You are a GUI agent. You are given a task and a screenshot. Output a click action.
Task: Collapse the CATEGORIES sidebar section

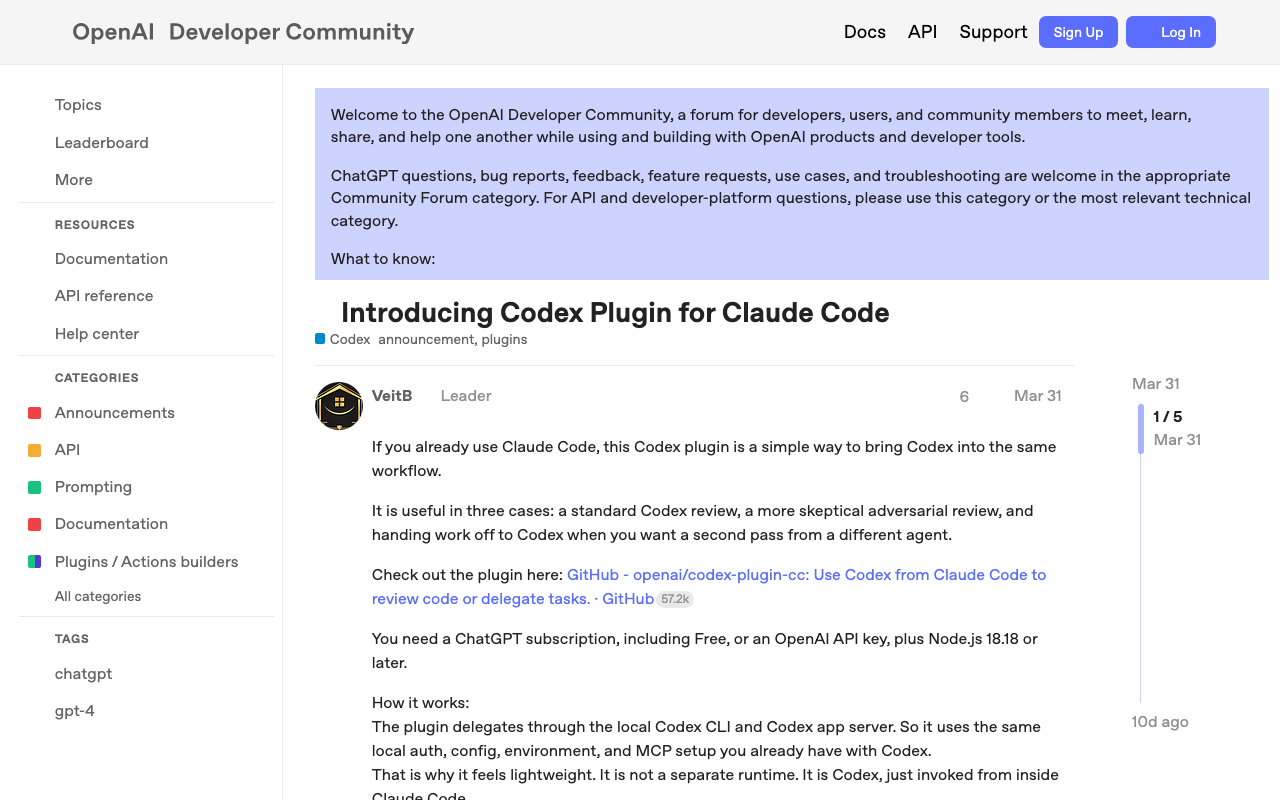coord(97,378)
